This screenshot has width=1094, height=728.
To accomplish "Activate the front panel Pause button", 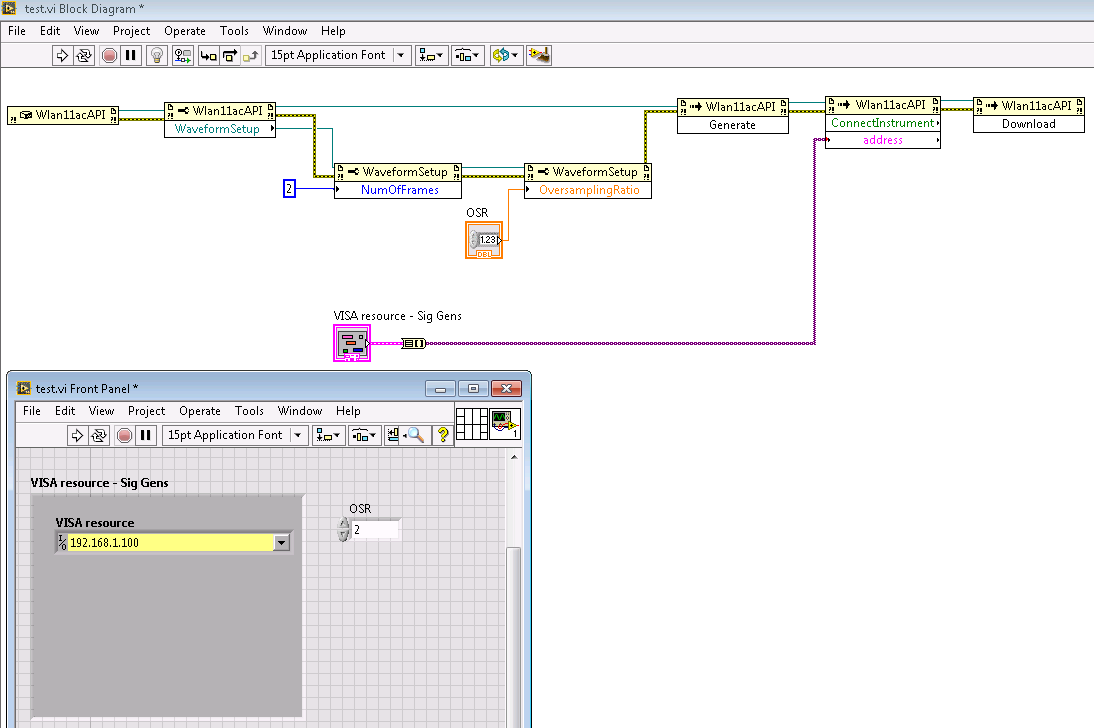I will click(x=146, y=435).
